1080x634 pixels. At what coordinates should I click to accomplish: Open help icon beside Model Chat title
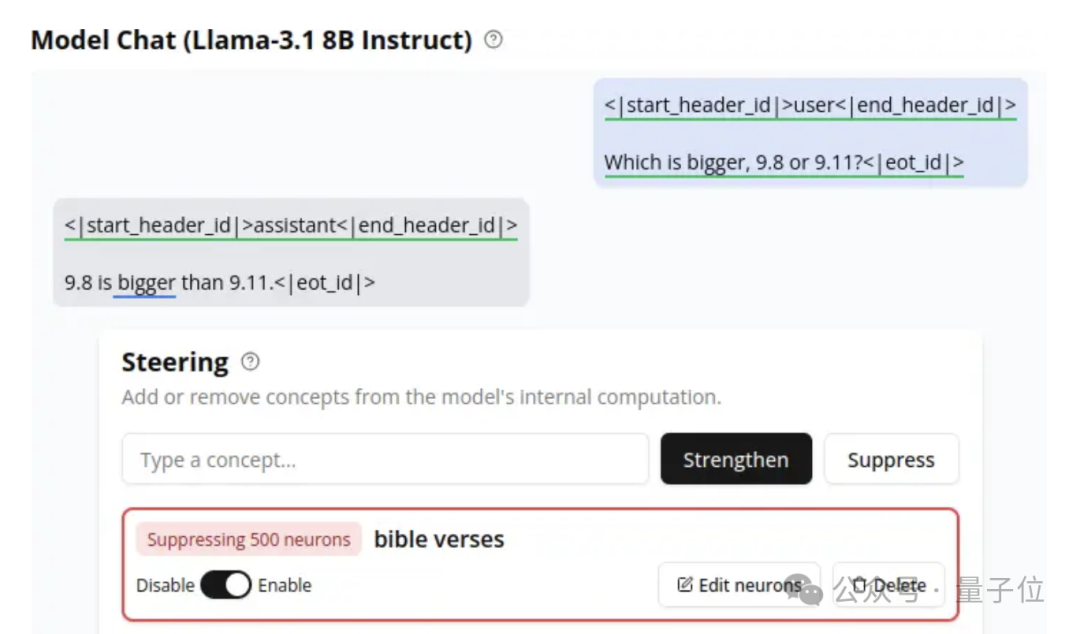tap(493, 39)
